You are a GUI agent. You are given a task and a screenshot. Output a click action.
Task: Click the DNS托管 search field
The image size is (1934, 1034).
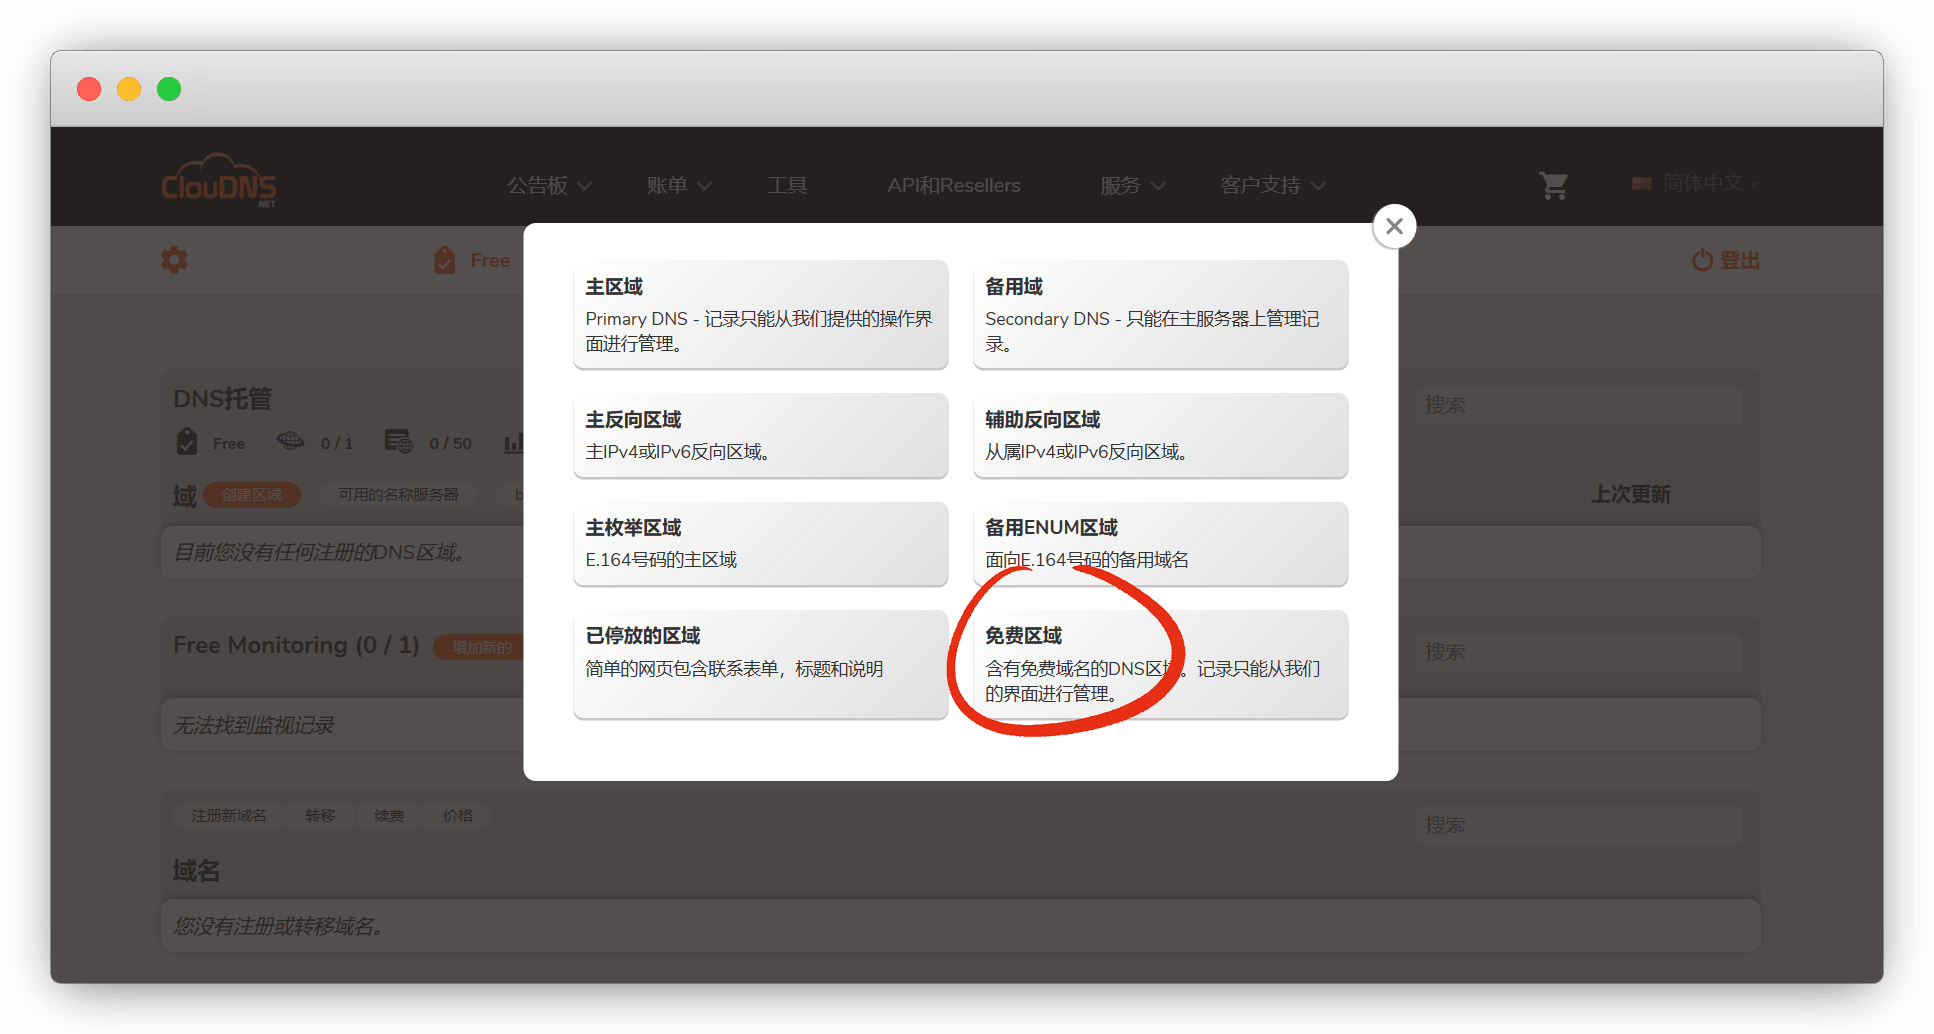click(x=1578, y=405)
